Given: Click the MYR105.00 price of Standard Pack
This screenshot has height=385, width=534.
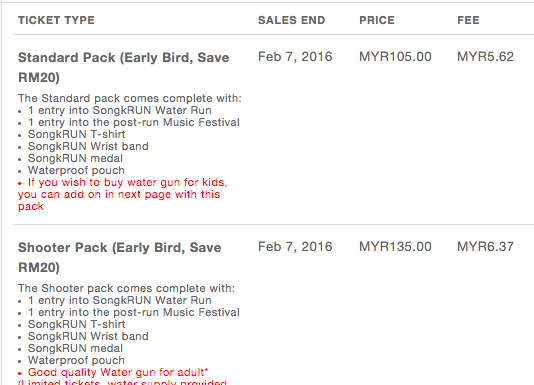Looking at the screenshot, I should point(395,57).
